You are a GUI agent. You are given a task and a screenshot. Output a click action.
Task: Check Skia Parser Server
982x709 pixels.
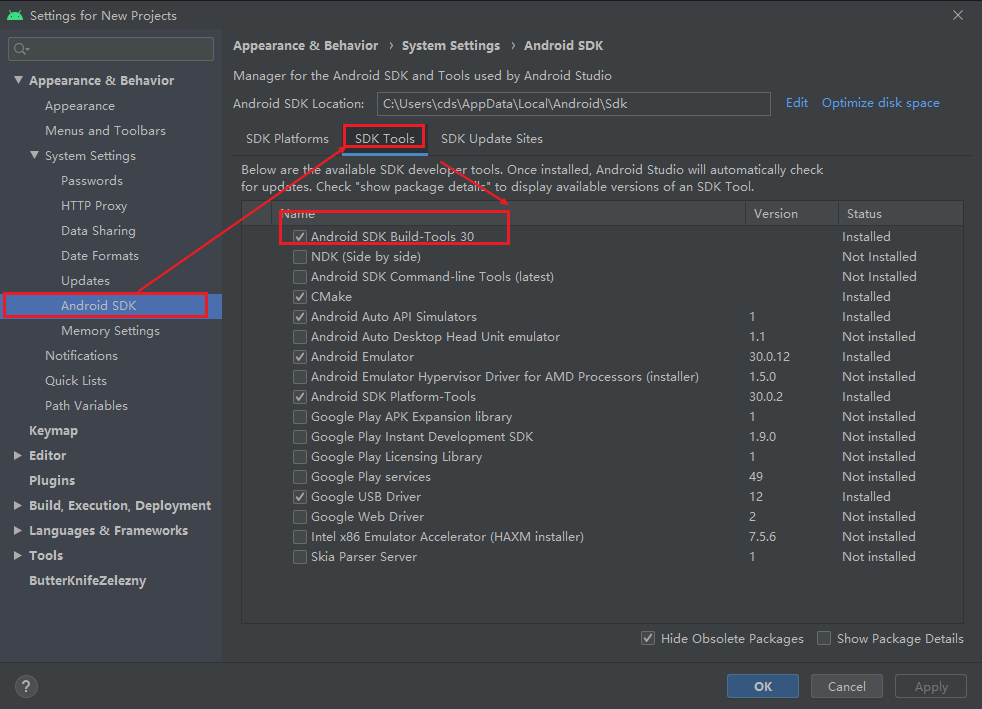click(300, 557)
